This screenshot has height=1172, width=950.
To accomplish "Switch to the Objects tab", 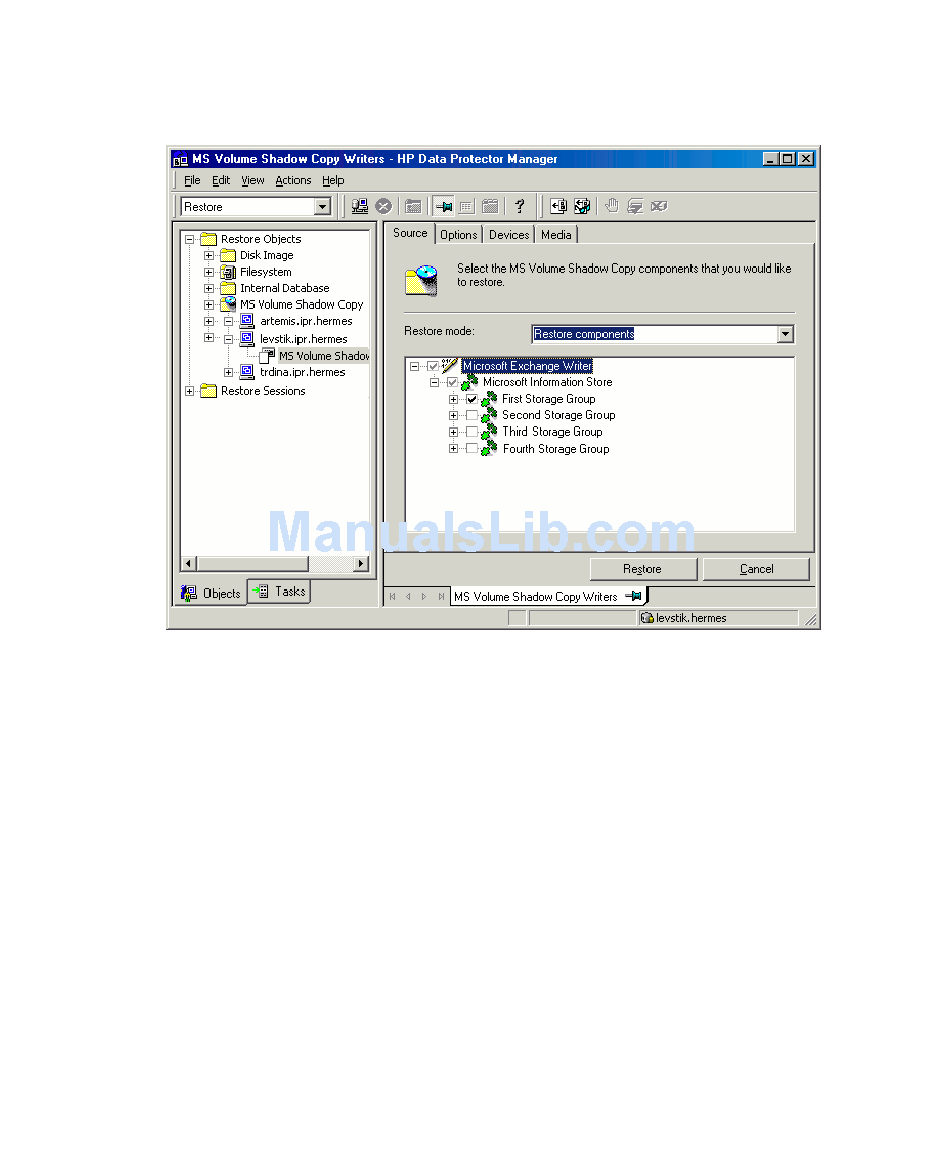I will pyautogui.click(x=212, y=593).
